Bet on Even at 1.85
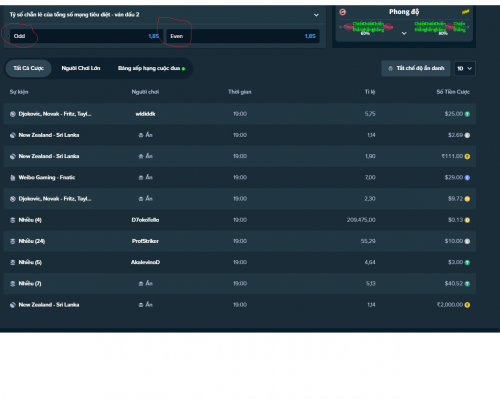The height and width of the screenshot is (399, 500). (x=243, y=36)
